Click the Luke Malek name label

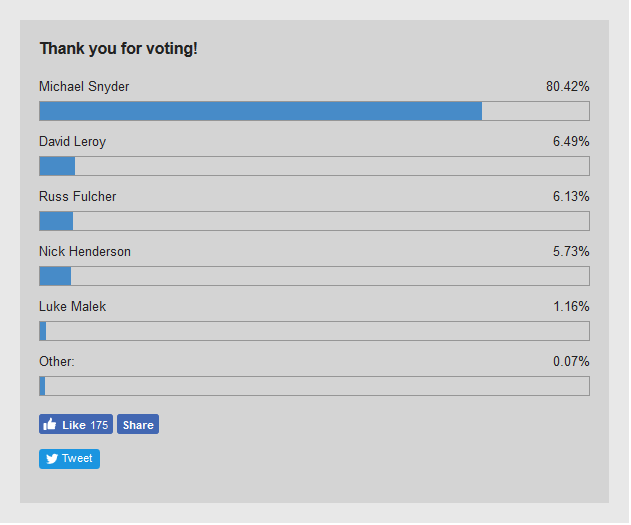(72, 307)
